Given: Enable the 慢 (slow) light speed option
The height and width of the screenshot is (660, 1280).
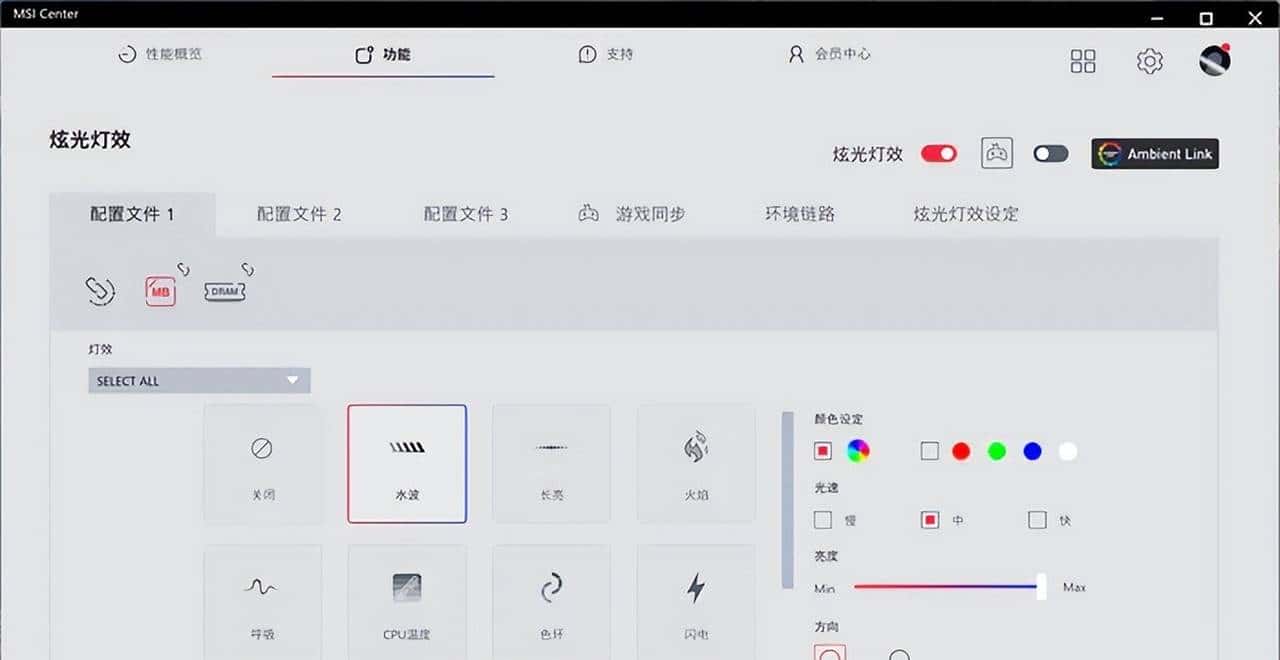Looking at the screenshot, I should point(823,520).
